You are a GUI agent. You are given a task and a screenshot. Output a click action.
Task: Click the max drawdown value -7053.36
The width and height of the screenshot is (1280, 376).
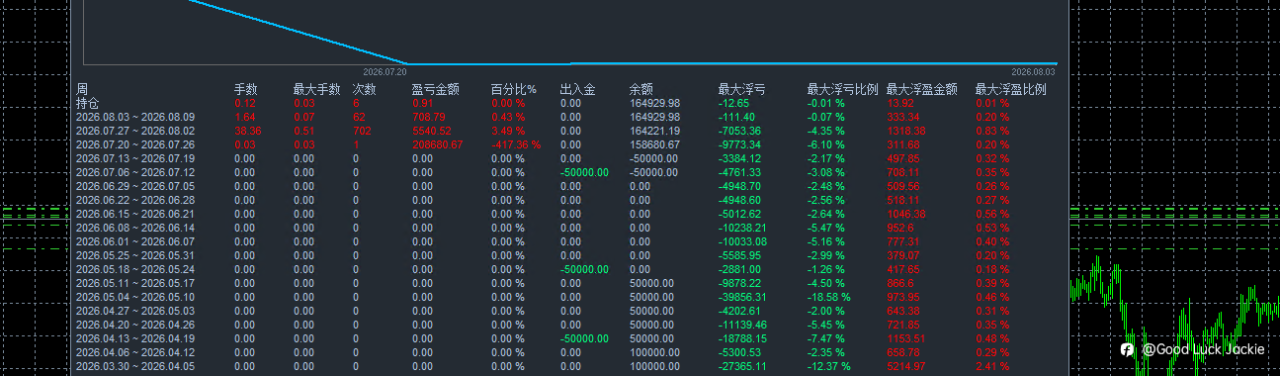[x=740, y=131]
